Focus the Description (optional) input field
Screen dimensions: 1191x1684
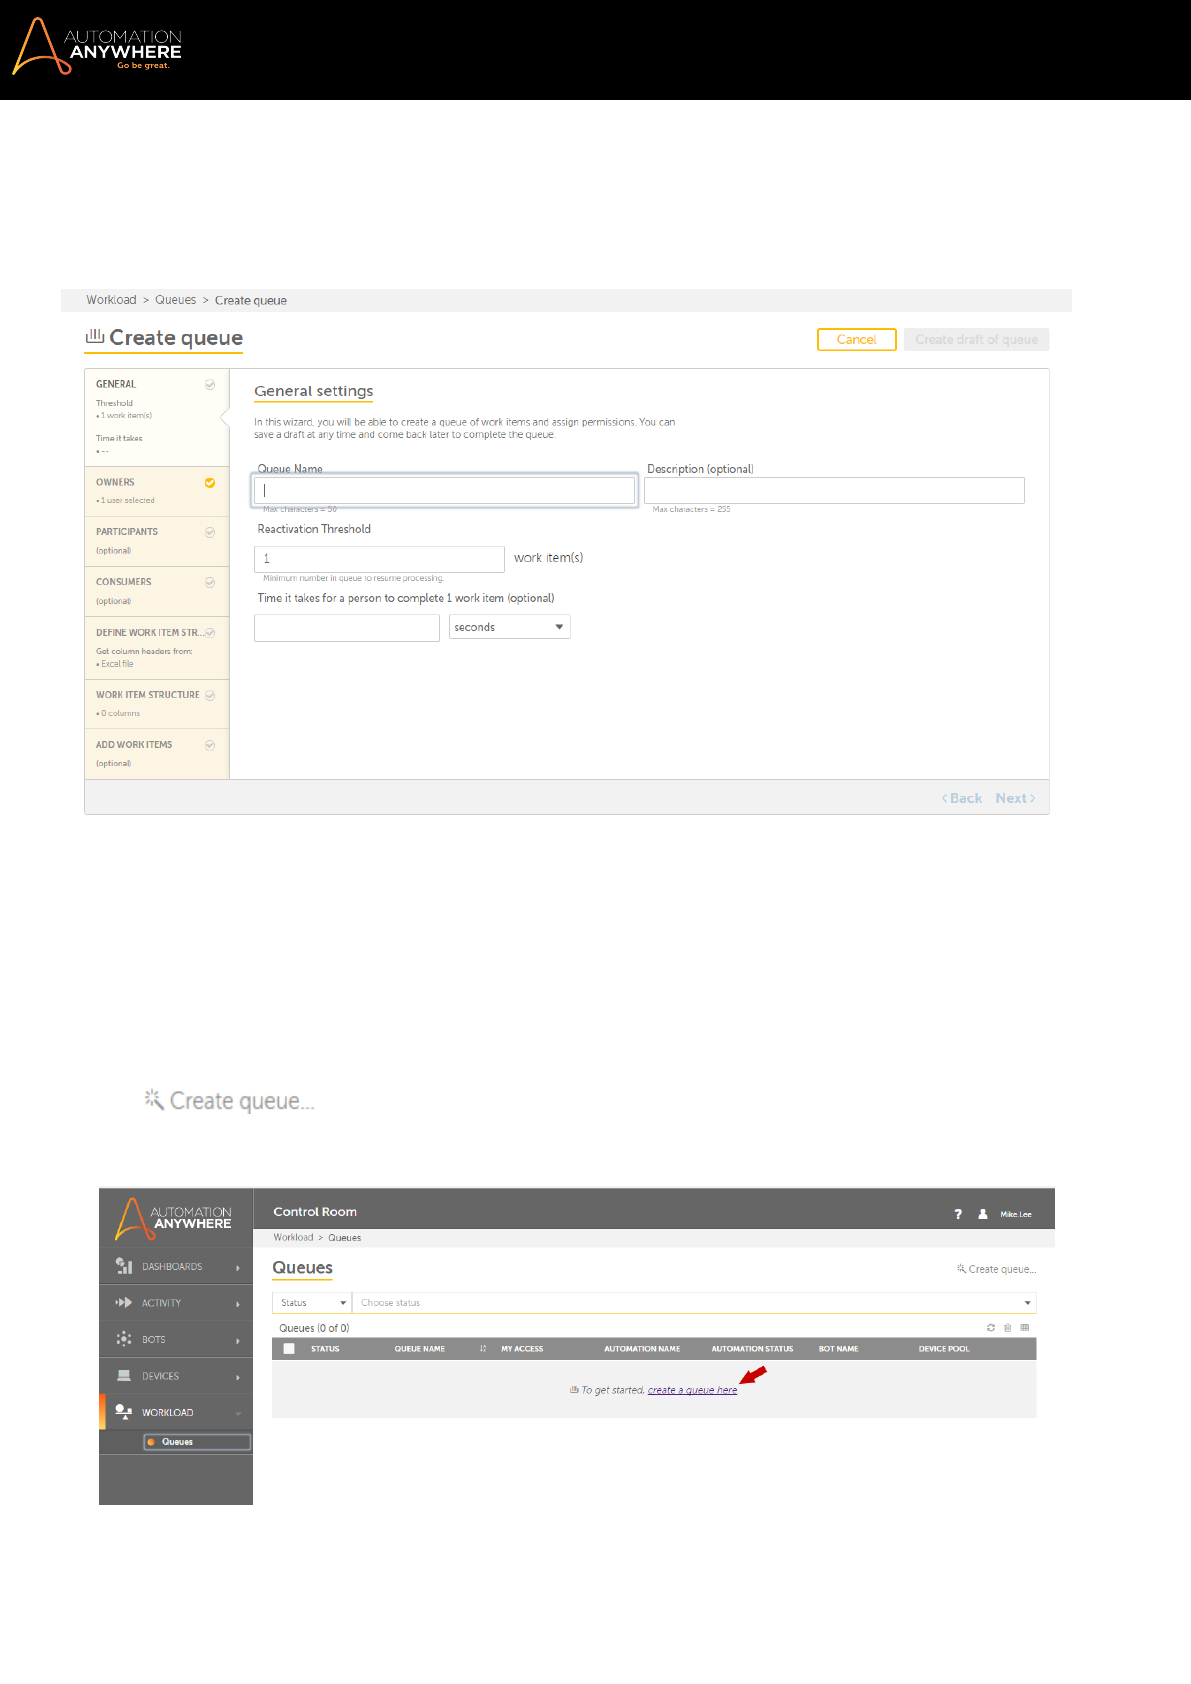tap(834, 490)
